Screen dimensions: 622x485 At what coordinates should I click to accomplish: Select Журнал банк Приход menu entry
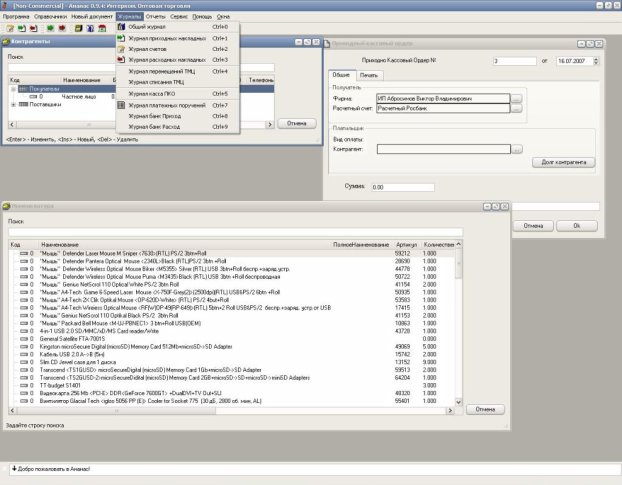[178, 116]
